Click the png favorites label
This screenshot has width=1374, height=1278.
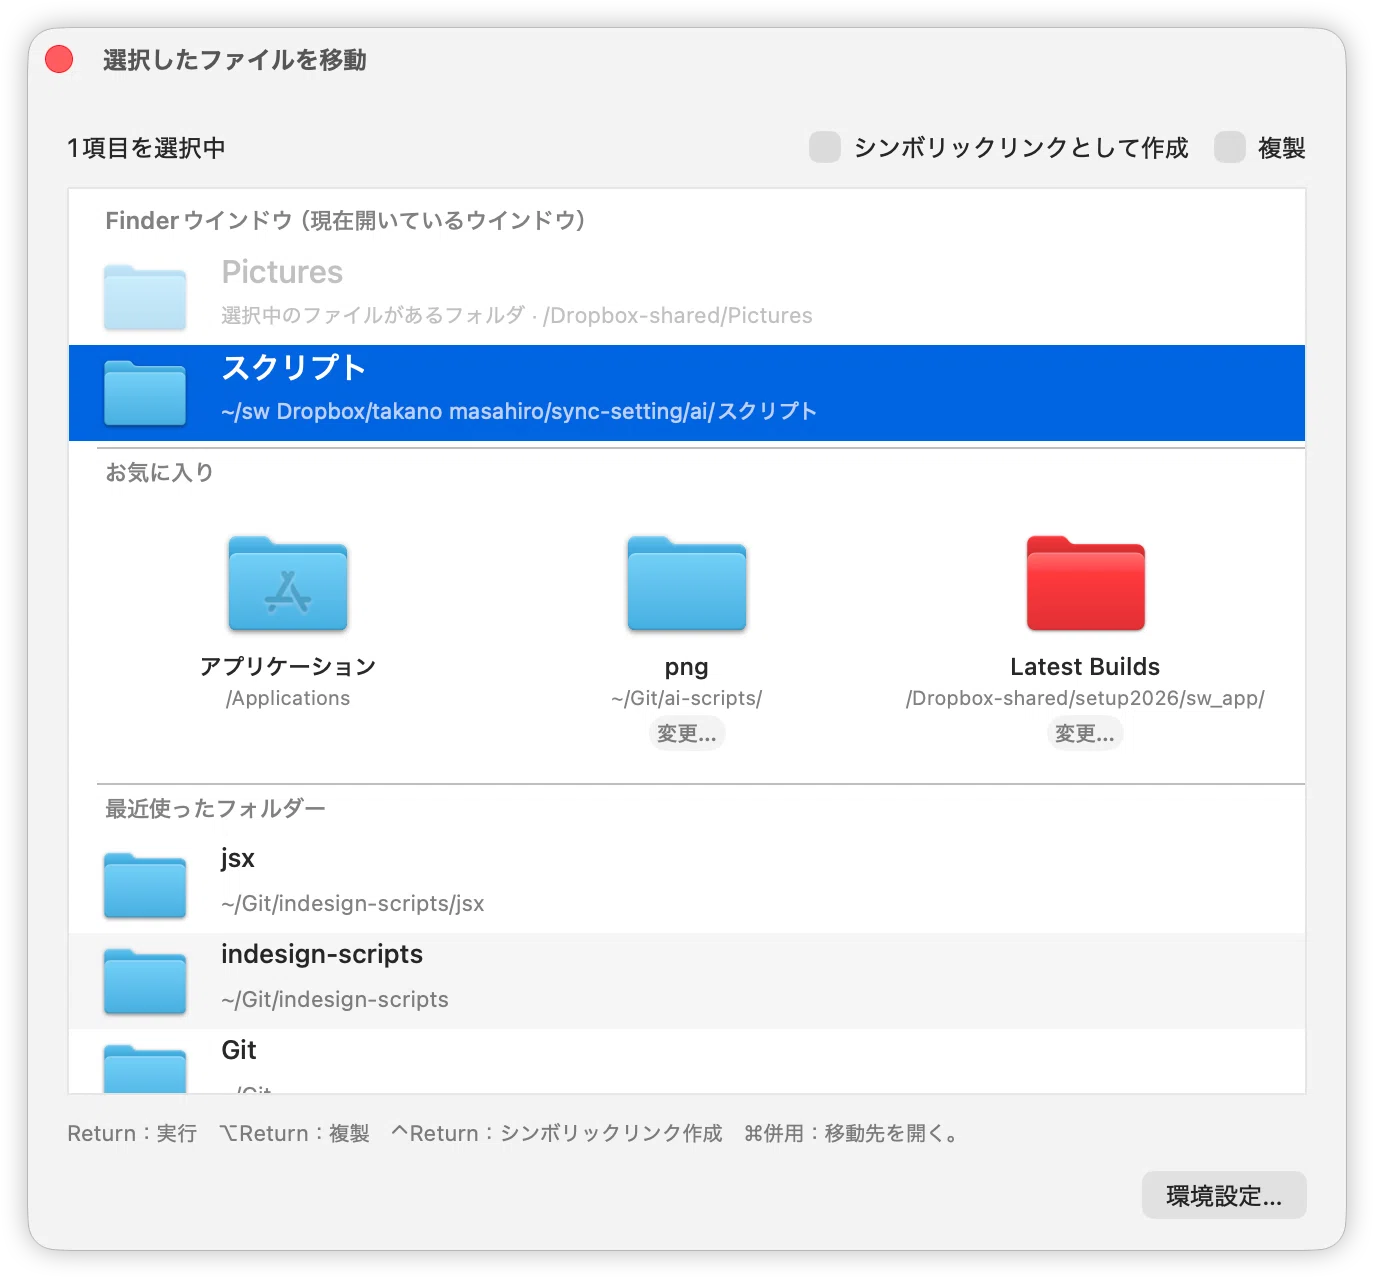[x=687, y=668]
